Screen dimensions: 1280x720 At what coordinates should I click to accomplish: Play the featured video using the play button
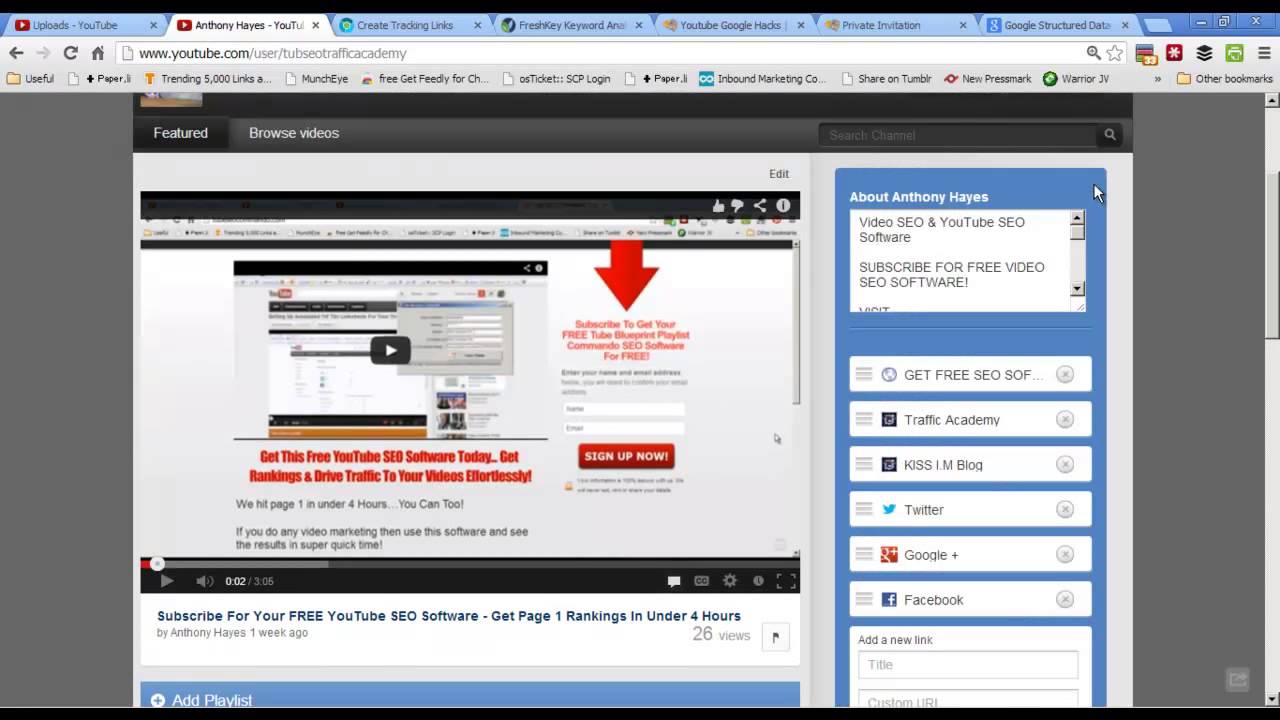(167, 581)
